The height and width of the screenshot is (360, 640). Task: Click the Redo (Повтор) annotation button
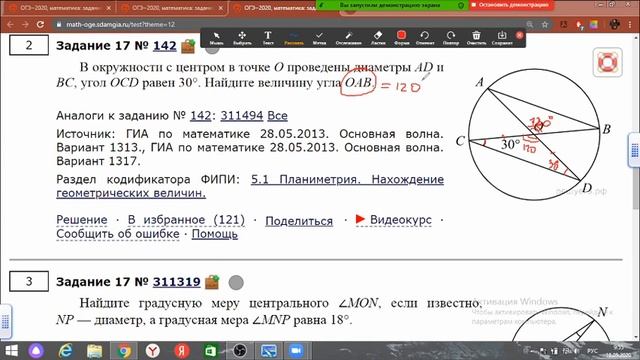pyautogui.click(x=451, y=38)
